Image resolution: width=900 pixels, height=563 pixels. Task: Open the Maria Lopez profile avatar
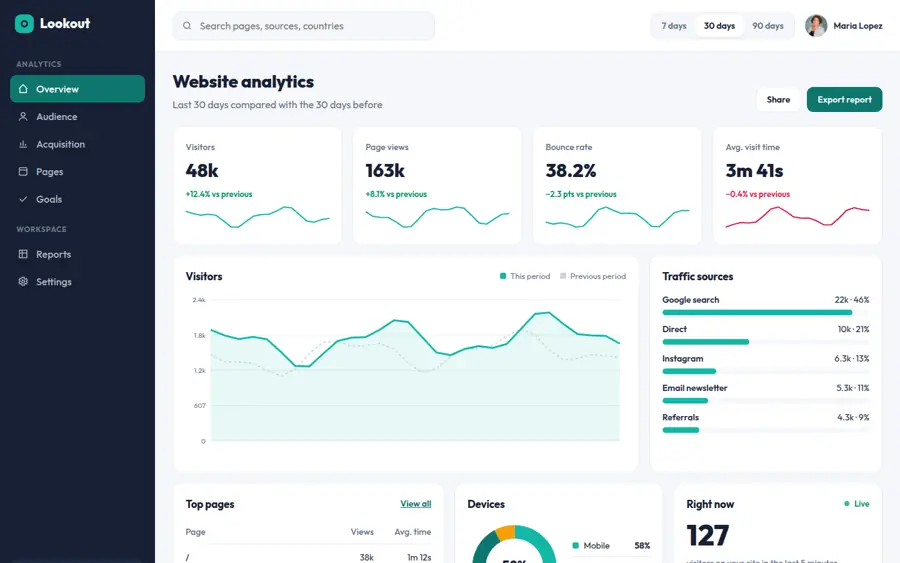(816, 26)
